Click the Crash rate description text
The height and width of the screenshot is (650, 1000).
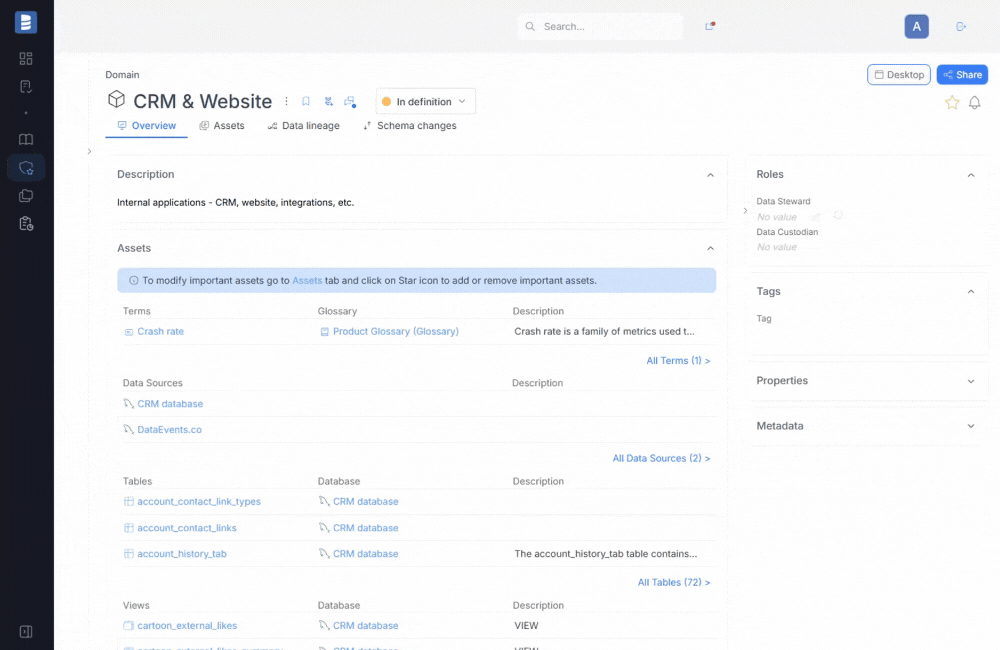point(604,332)
